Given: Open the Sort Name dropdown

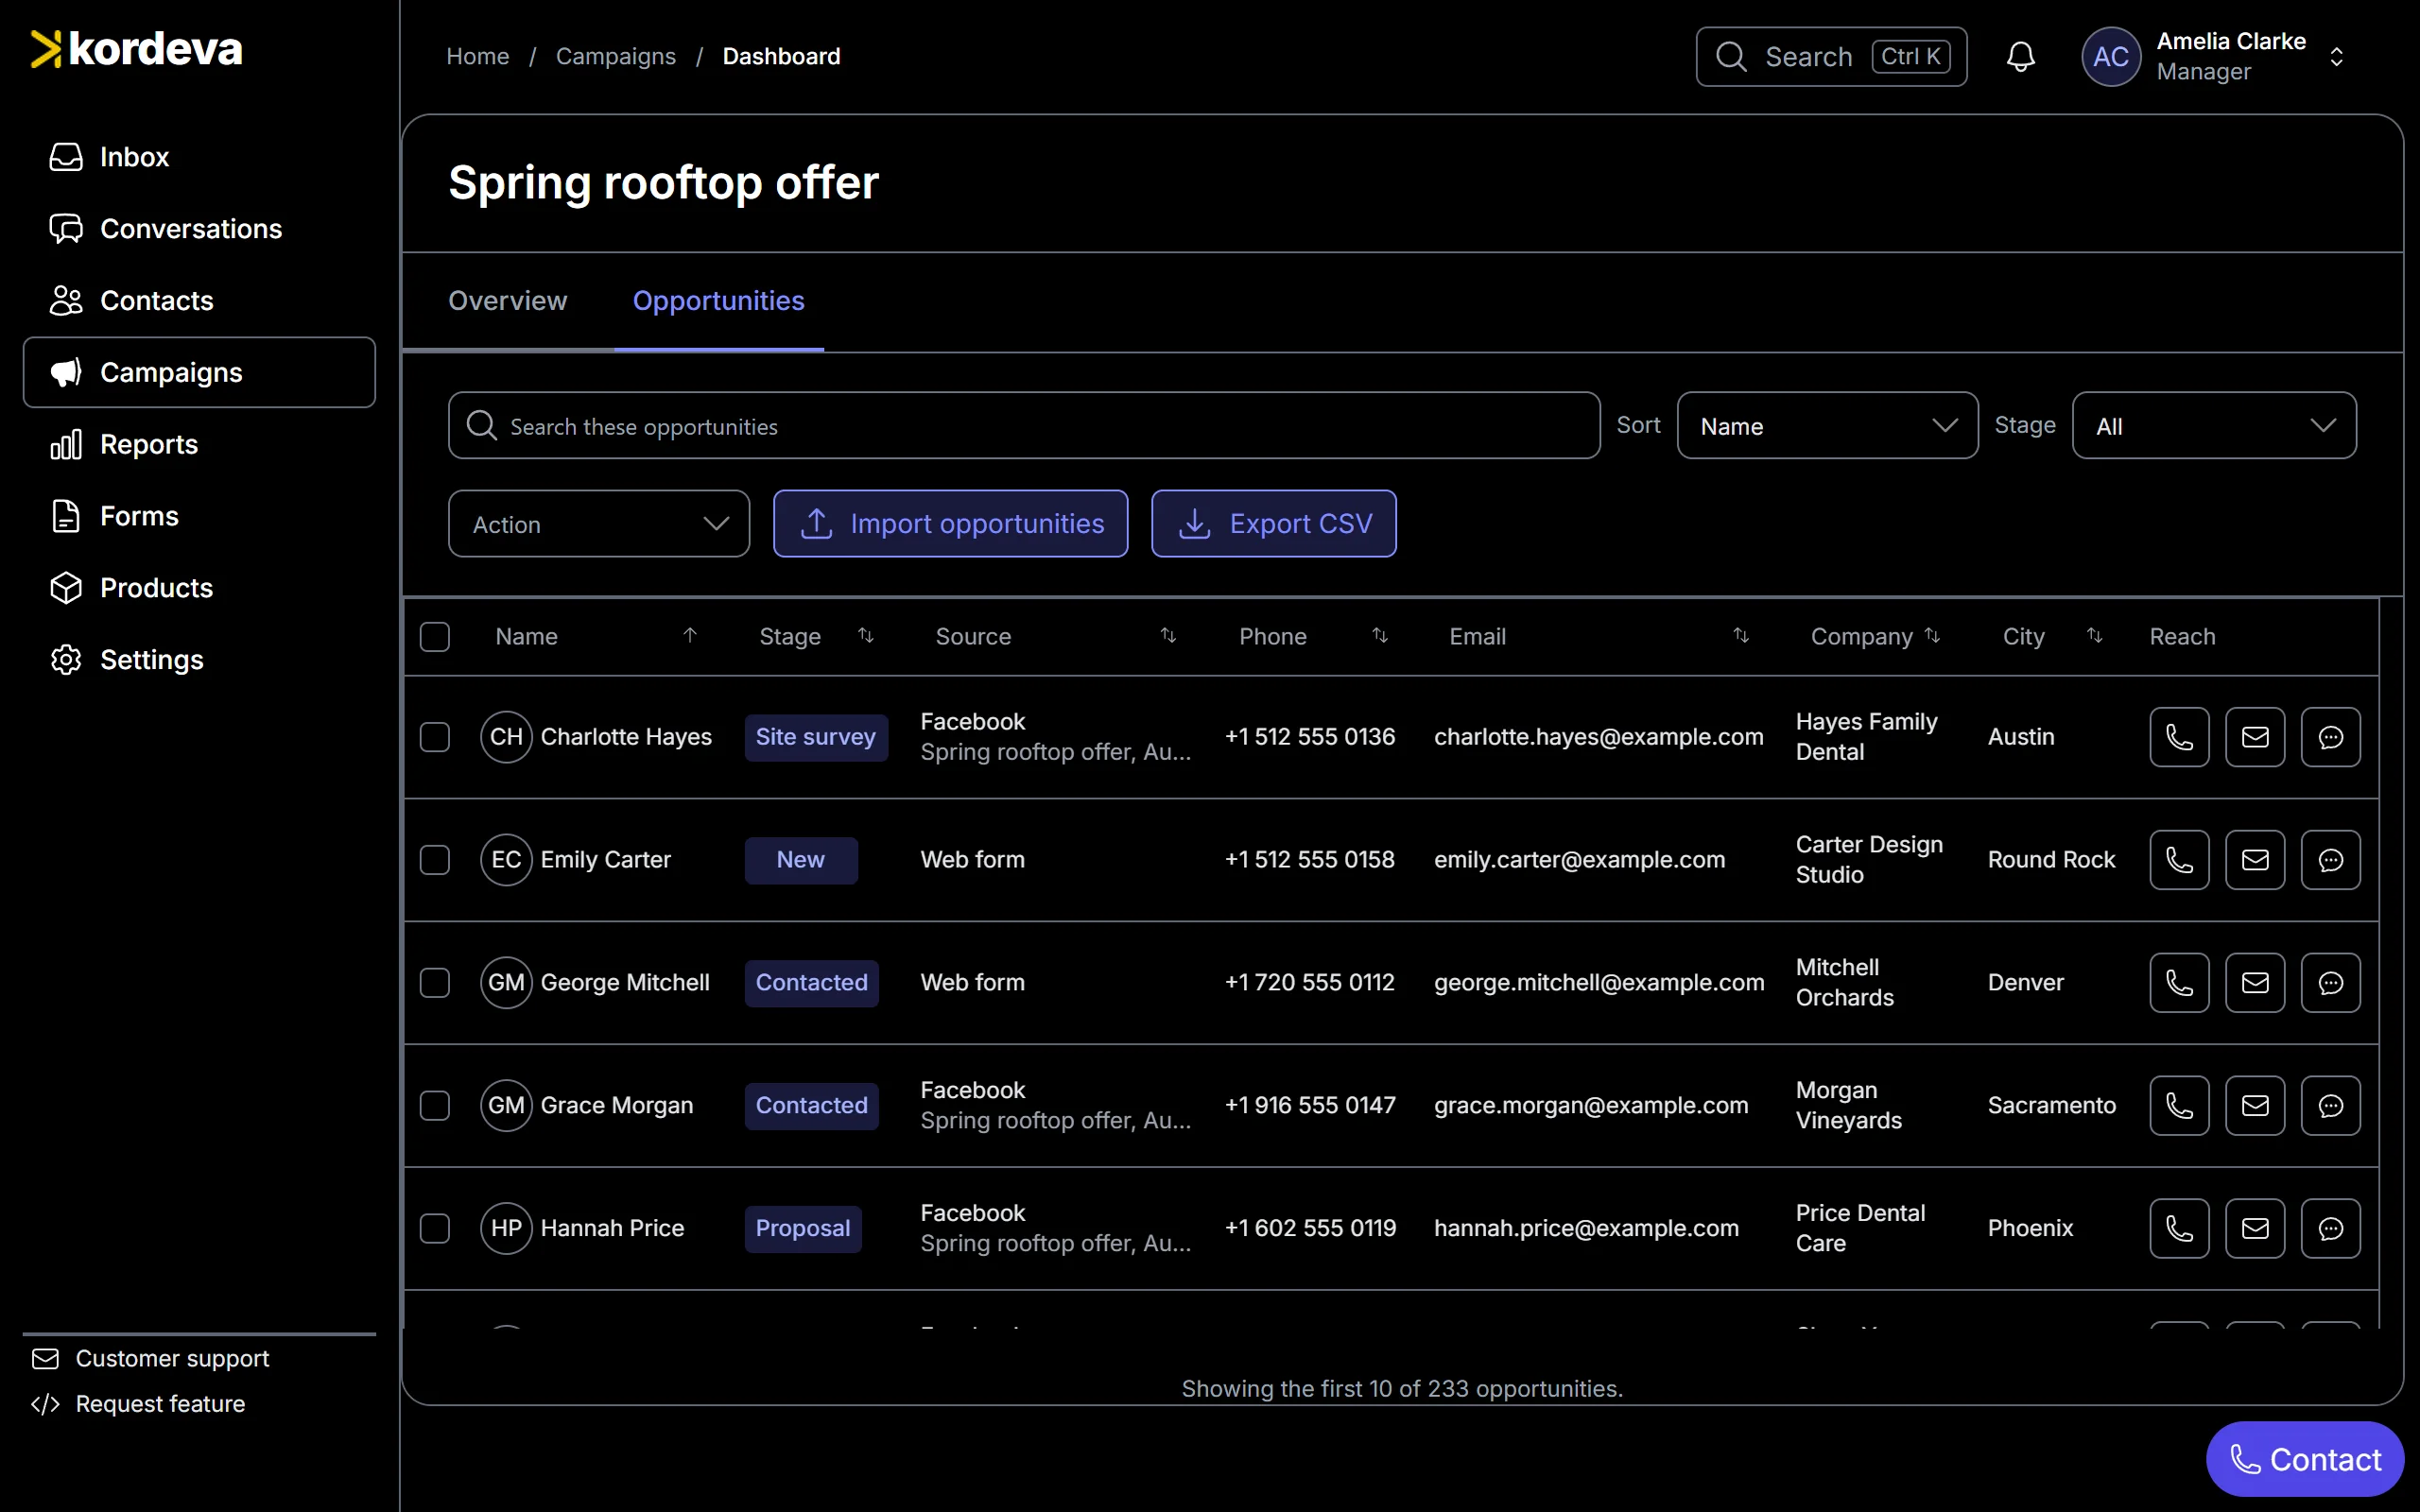Looking at the screenshot, I should tap(1827, 426).
